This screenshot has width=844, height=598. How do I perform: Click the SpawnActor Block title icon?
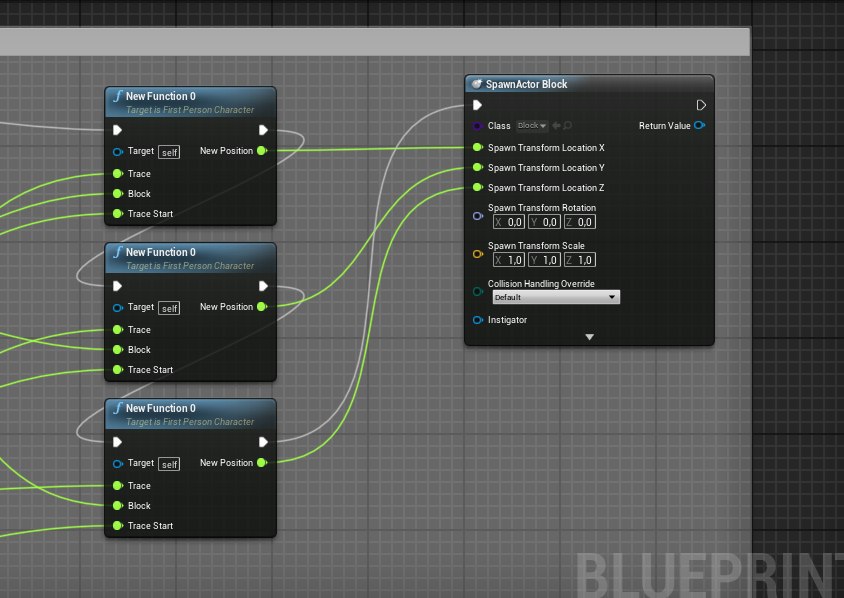(x=476, y=84)
